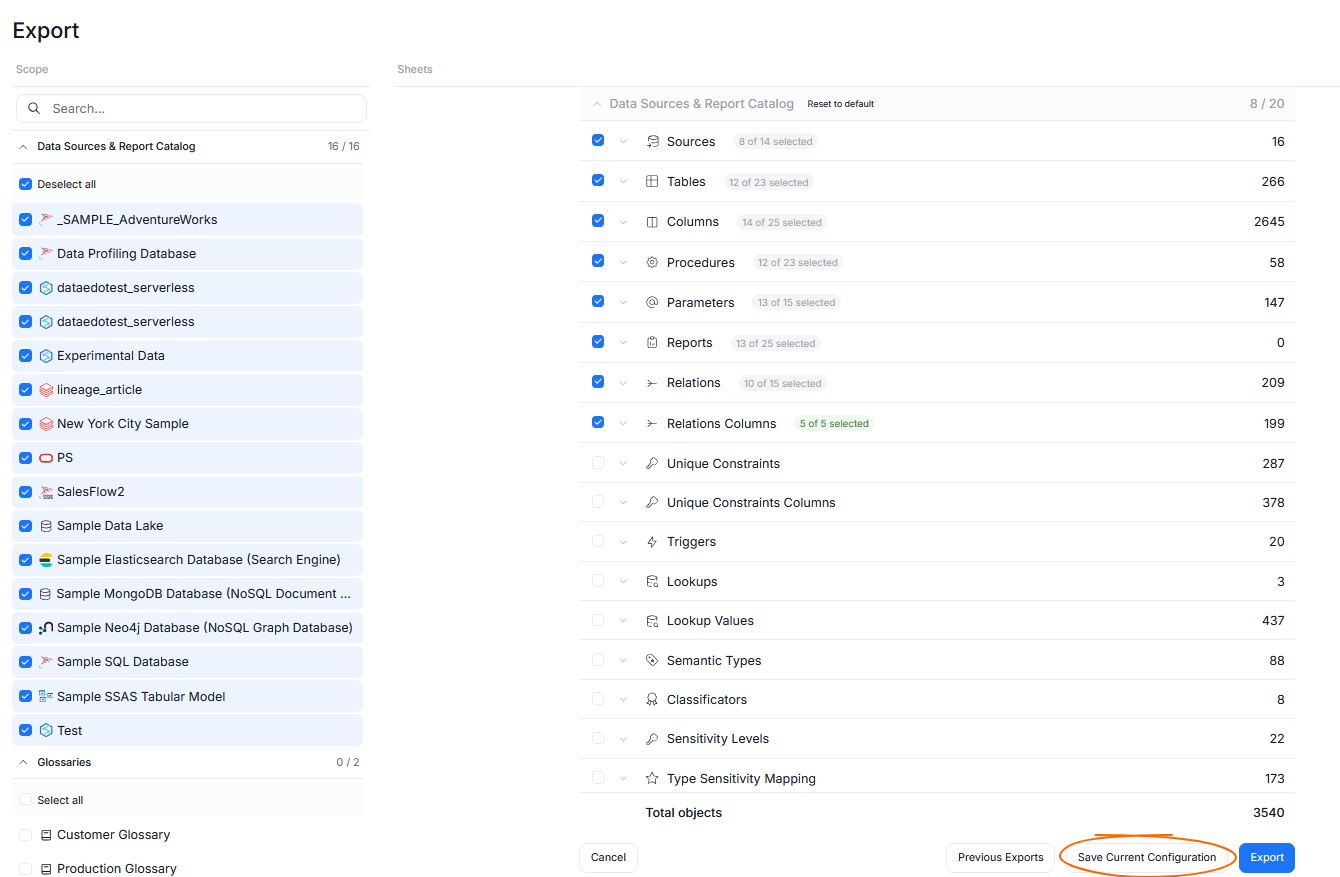Click the Classificators badge icon

click(x=652, y=699)
